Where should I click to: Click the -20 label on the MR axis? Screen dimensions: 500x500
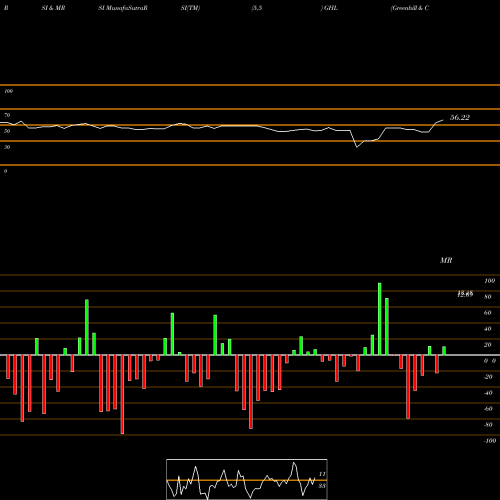pos(488,377)
